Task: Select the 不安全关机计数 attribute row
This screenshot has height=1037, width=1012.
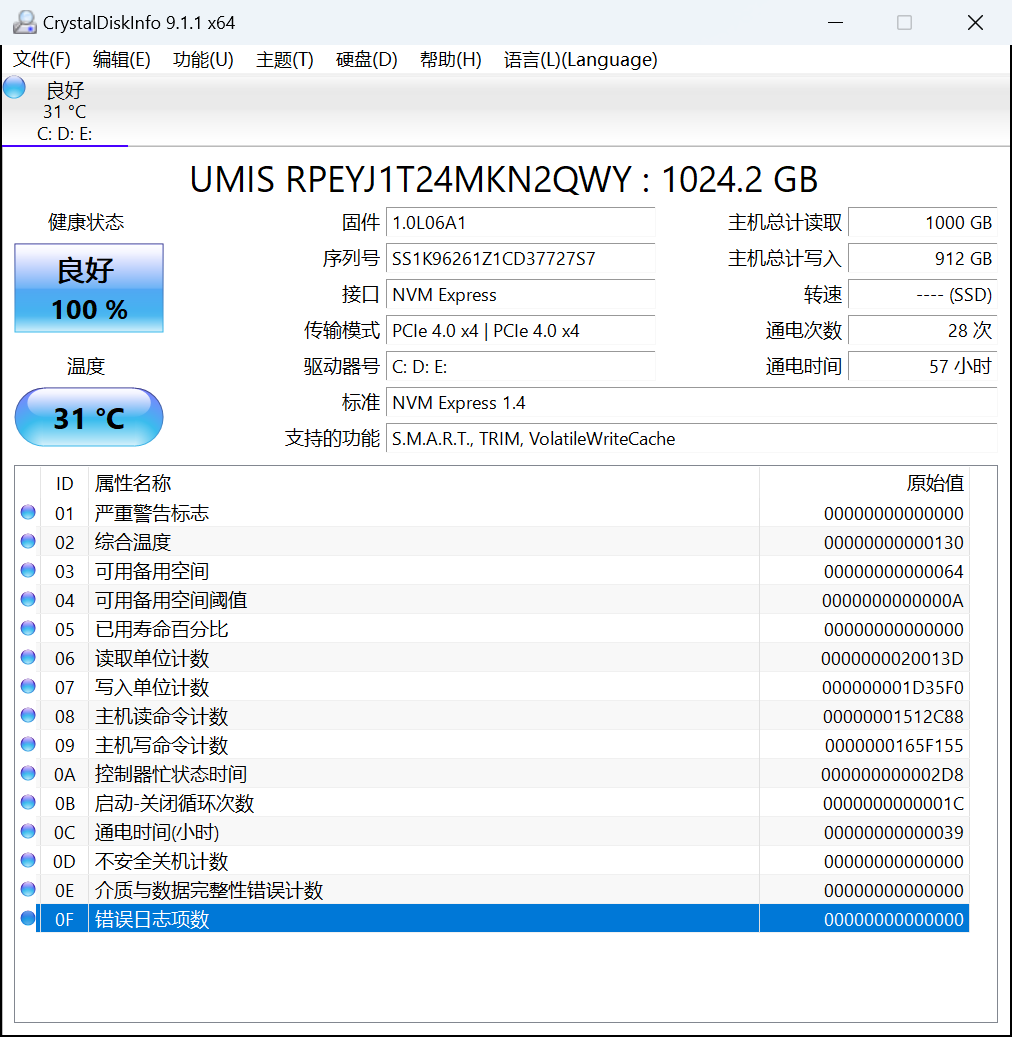Action: coord(492,861)
